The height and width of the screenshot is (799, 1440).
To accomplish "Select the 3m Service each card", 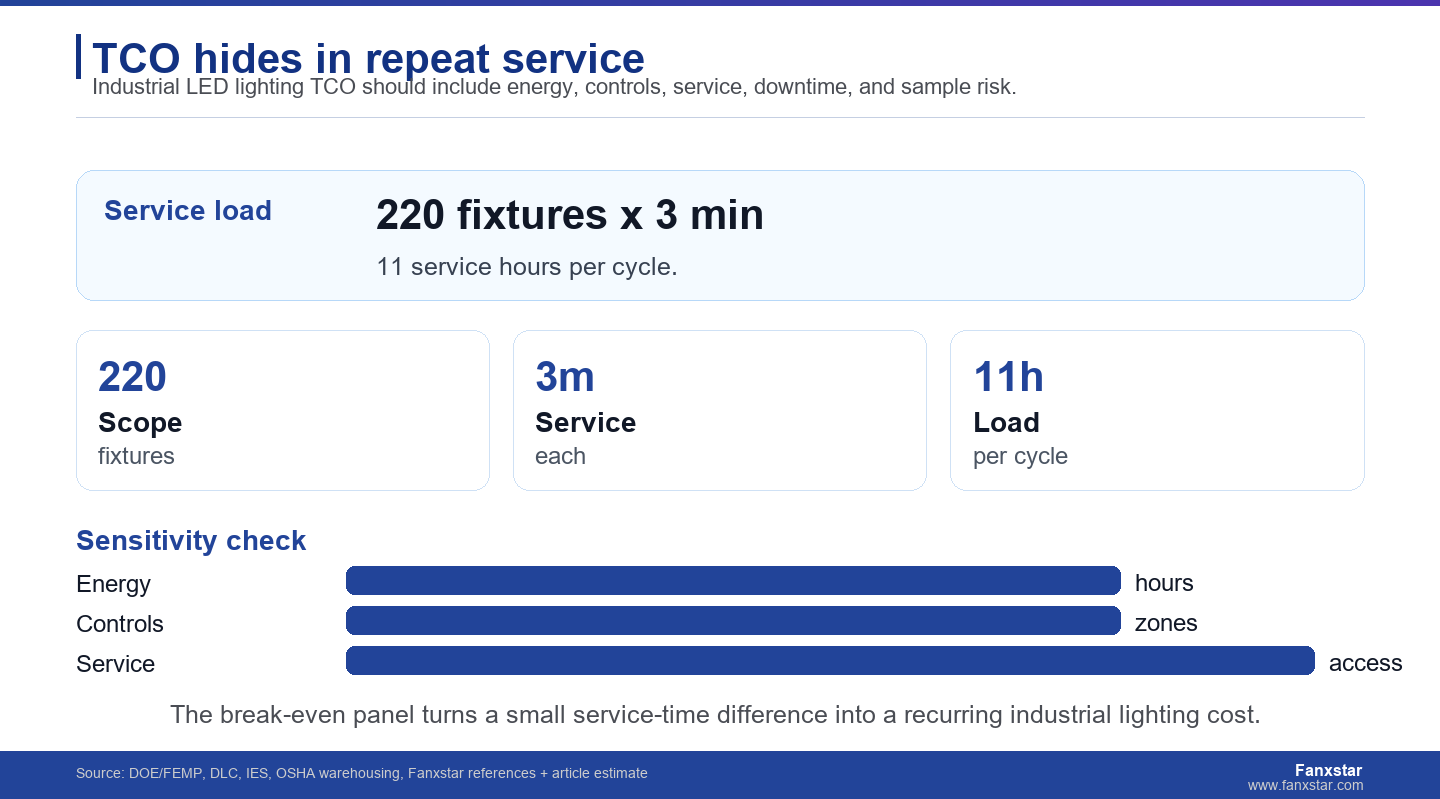I will tap(720, 411).
